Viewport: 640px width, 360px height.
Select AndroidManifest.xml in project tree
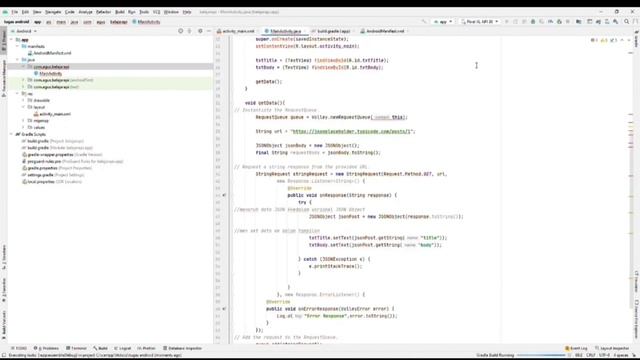pyautogui.click(x=49, y=53)
